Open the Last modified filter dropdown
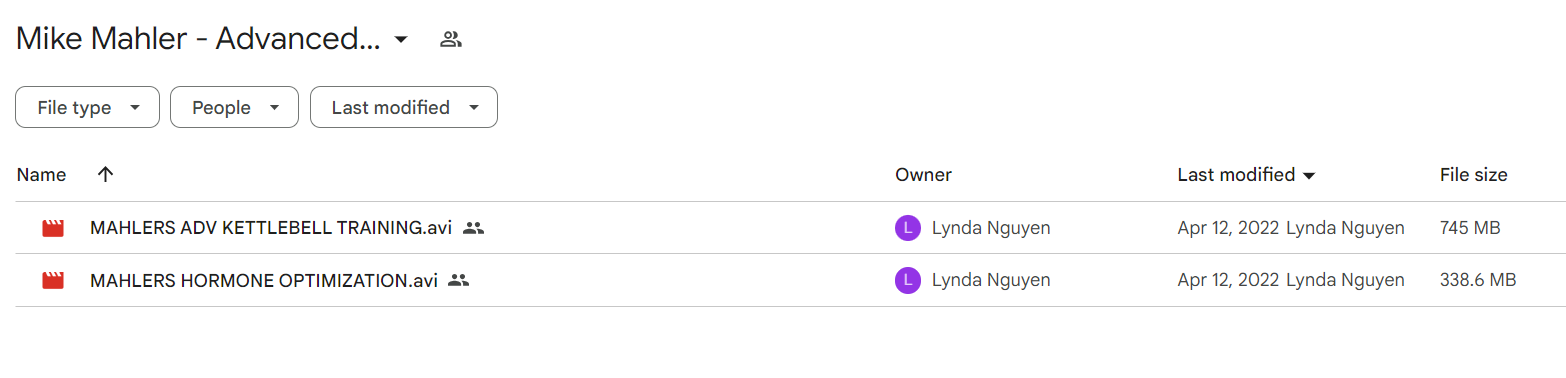Image resolution: width=1566 pixels, height=378 pixels. click(x=404, y=107)
